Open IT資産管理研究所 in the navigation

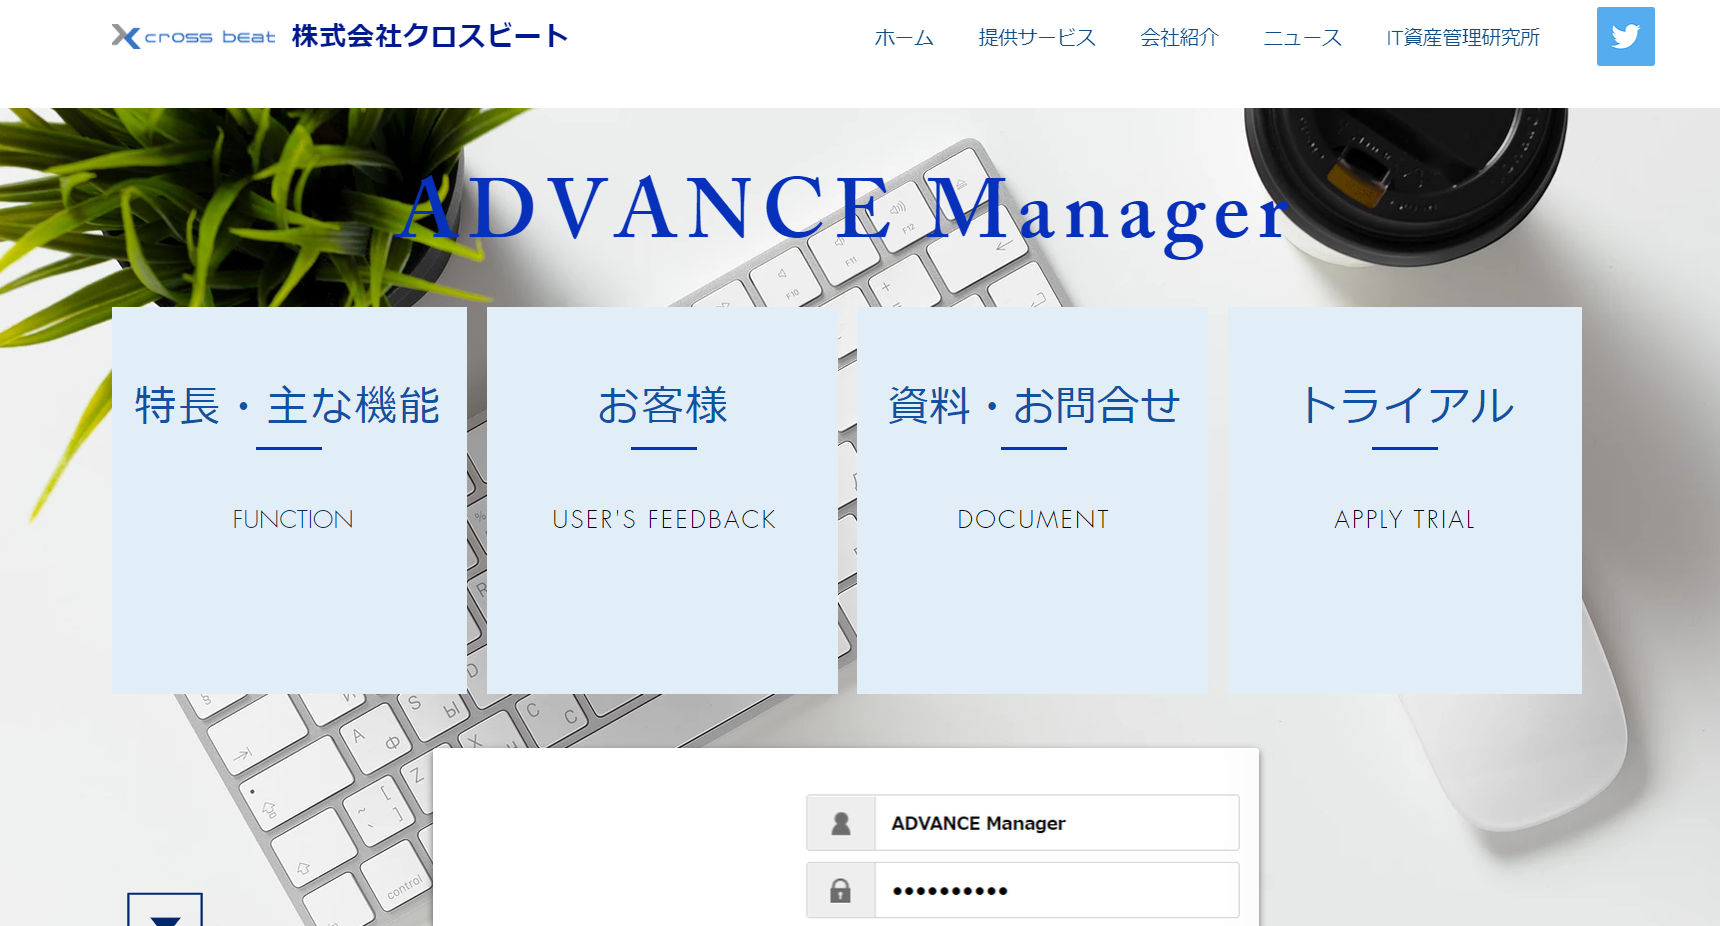coord(1463,38)
